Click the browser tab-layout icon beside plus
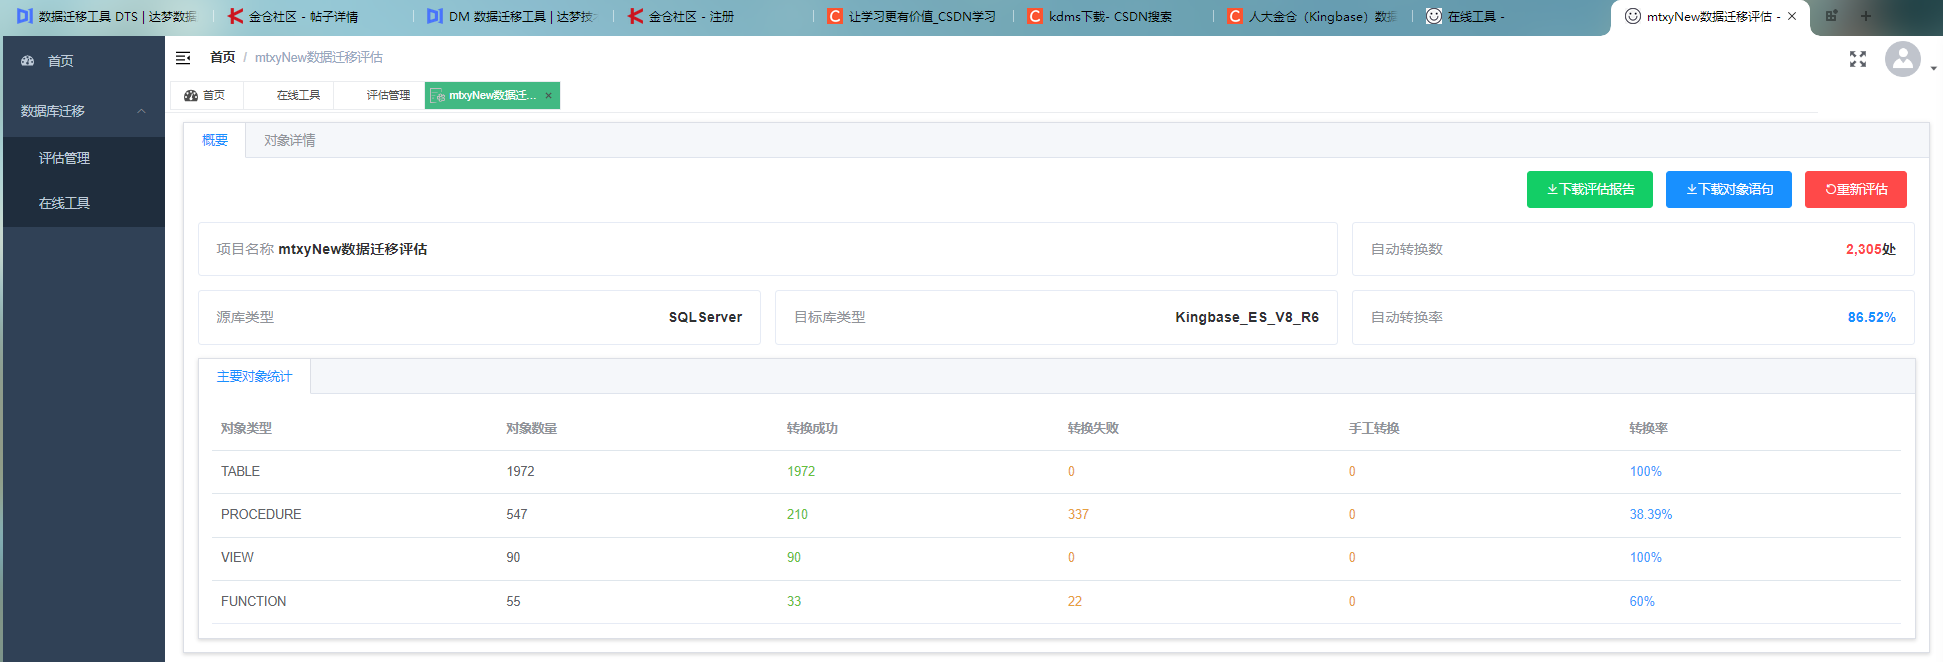 (1831, 16)
